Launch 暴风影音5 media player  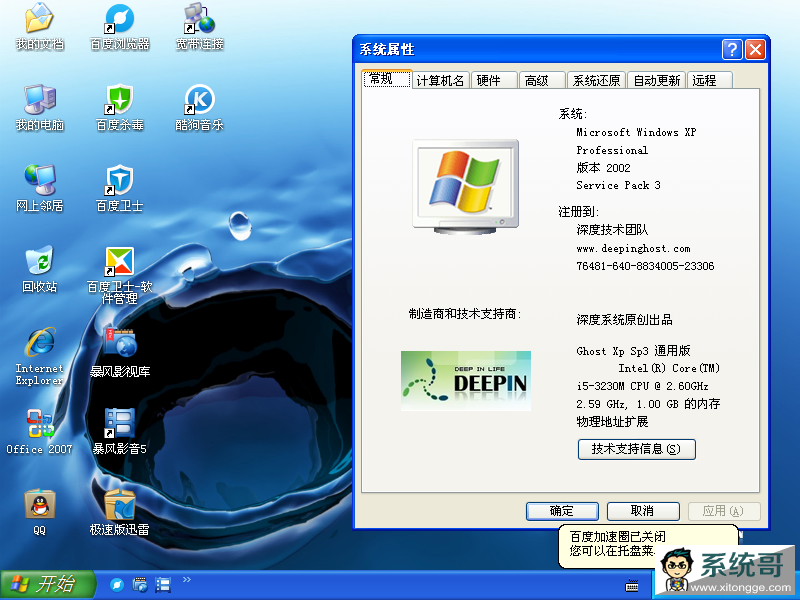click(119, 431)
